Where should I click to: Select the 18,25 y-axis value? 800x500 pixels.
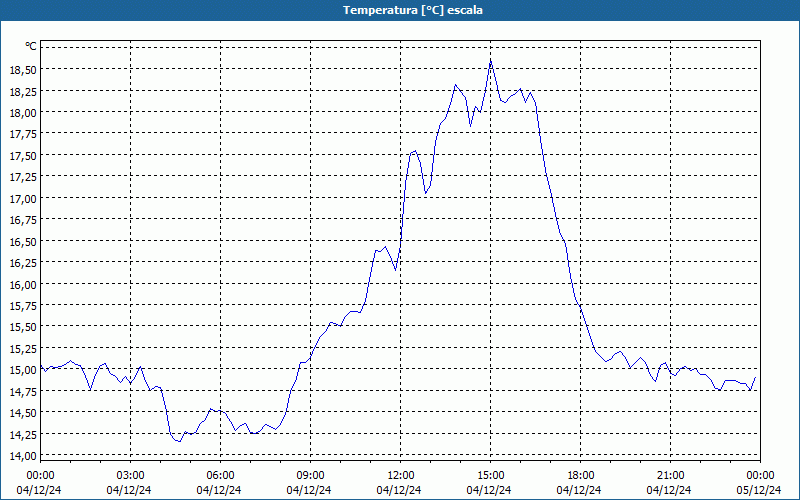[x=23, y=91]
